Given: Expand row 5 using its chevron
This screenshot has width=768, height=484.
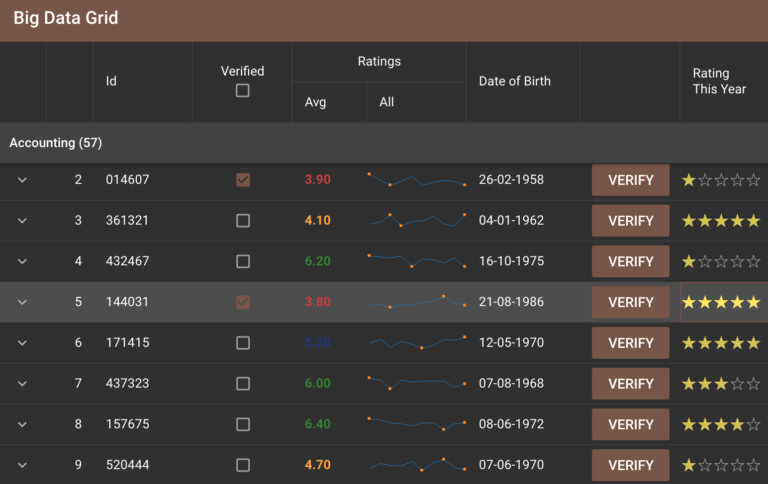Looking at the screenshot, I should click(22, 302).
